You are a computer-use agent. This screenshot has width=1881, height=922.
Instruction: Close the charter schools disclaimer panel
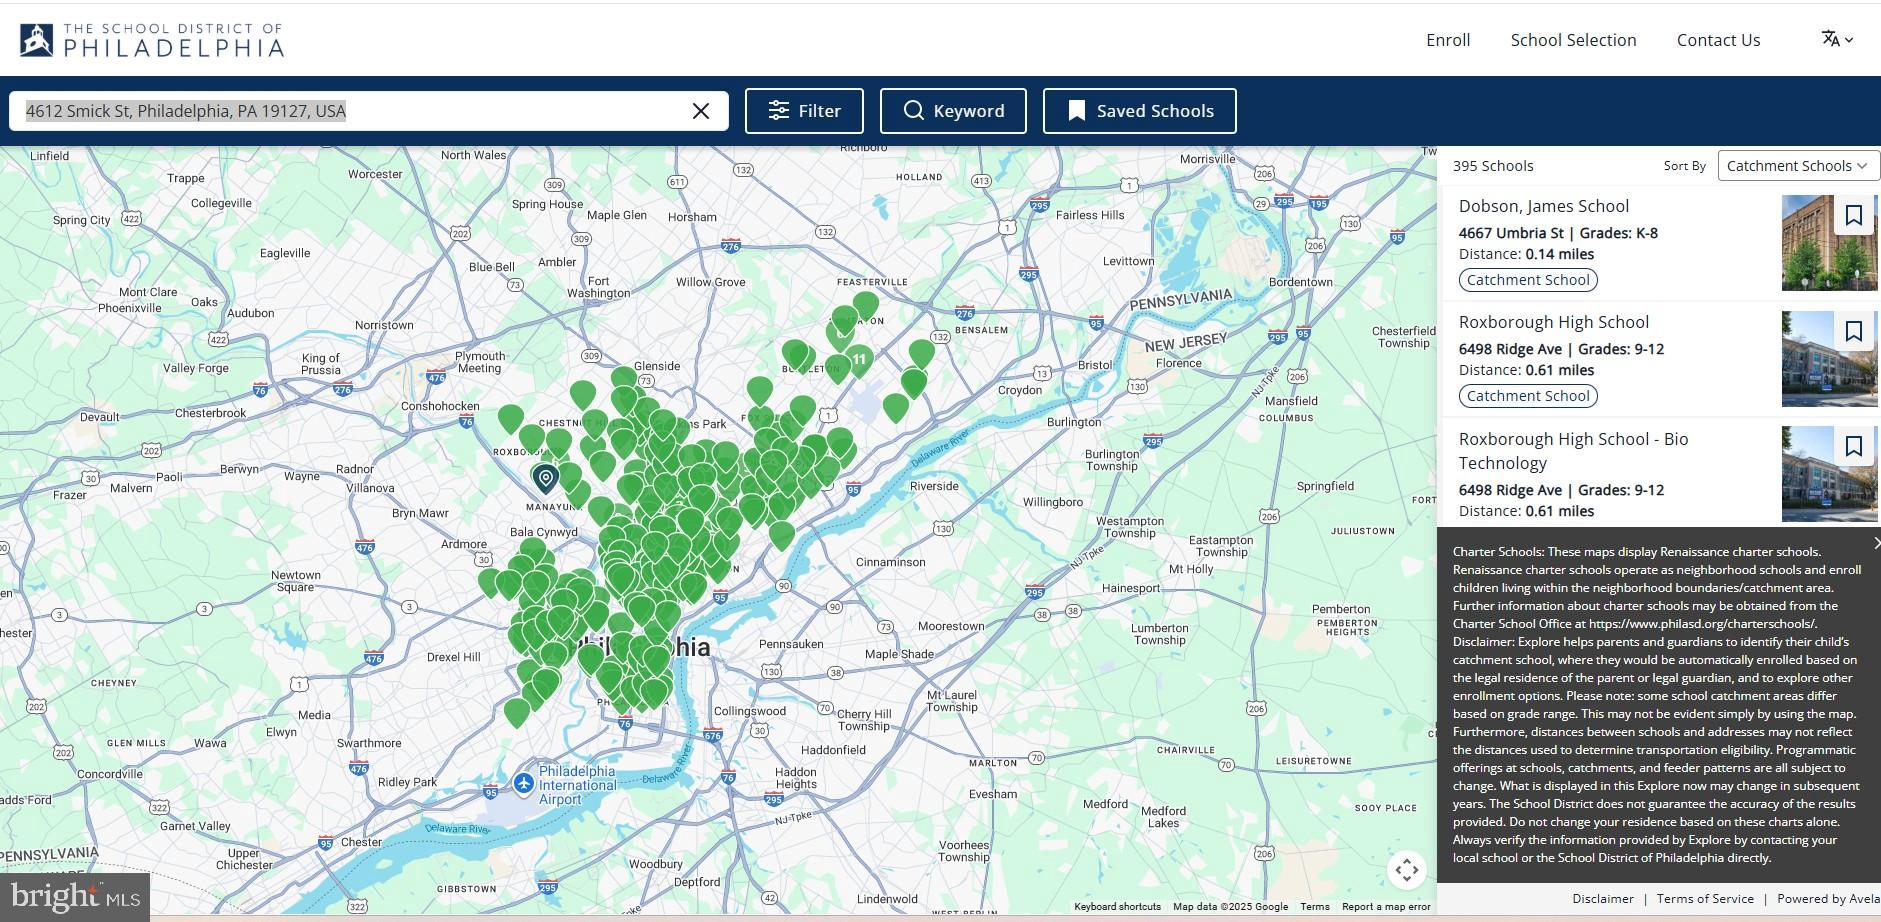click(1875, 543)
